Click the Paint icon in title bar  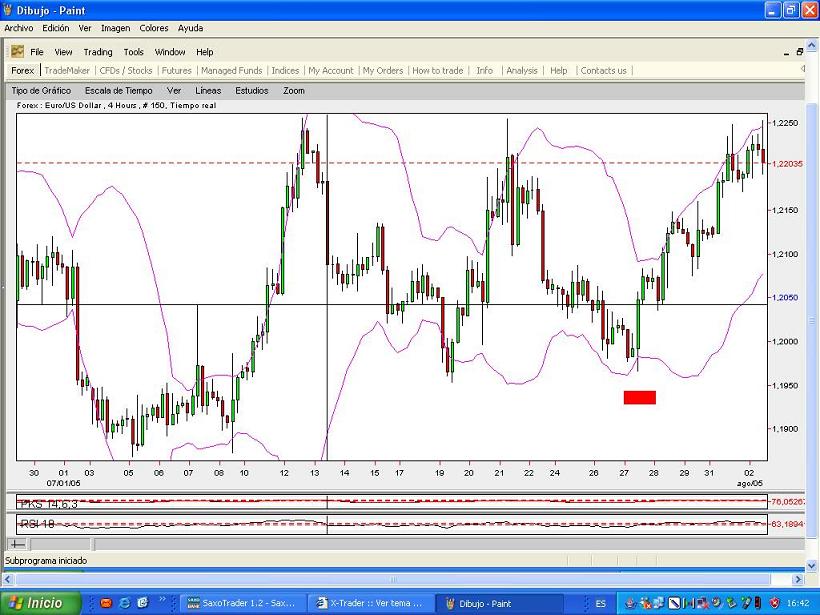pyautogui.click(x=8, y=10)
